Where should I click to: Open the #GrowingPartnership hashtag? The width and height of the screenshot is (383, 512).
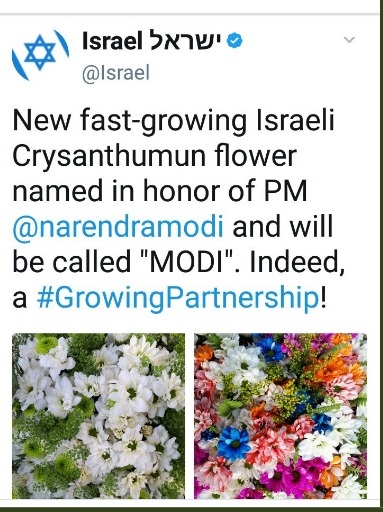pos(177,297)
